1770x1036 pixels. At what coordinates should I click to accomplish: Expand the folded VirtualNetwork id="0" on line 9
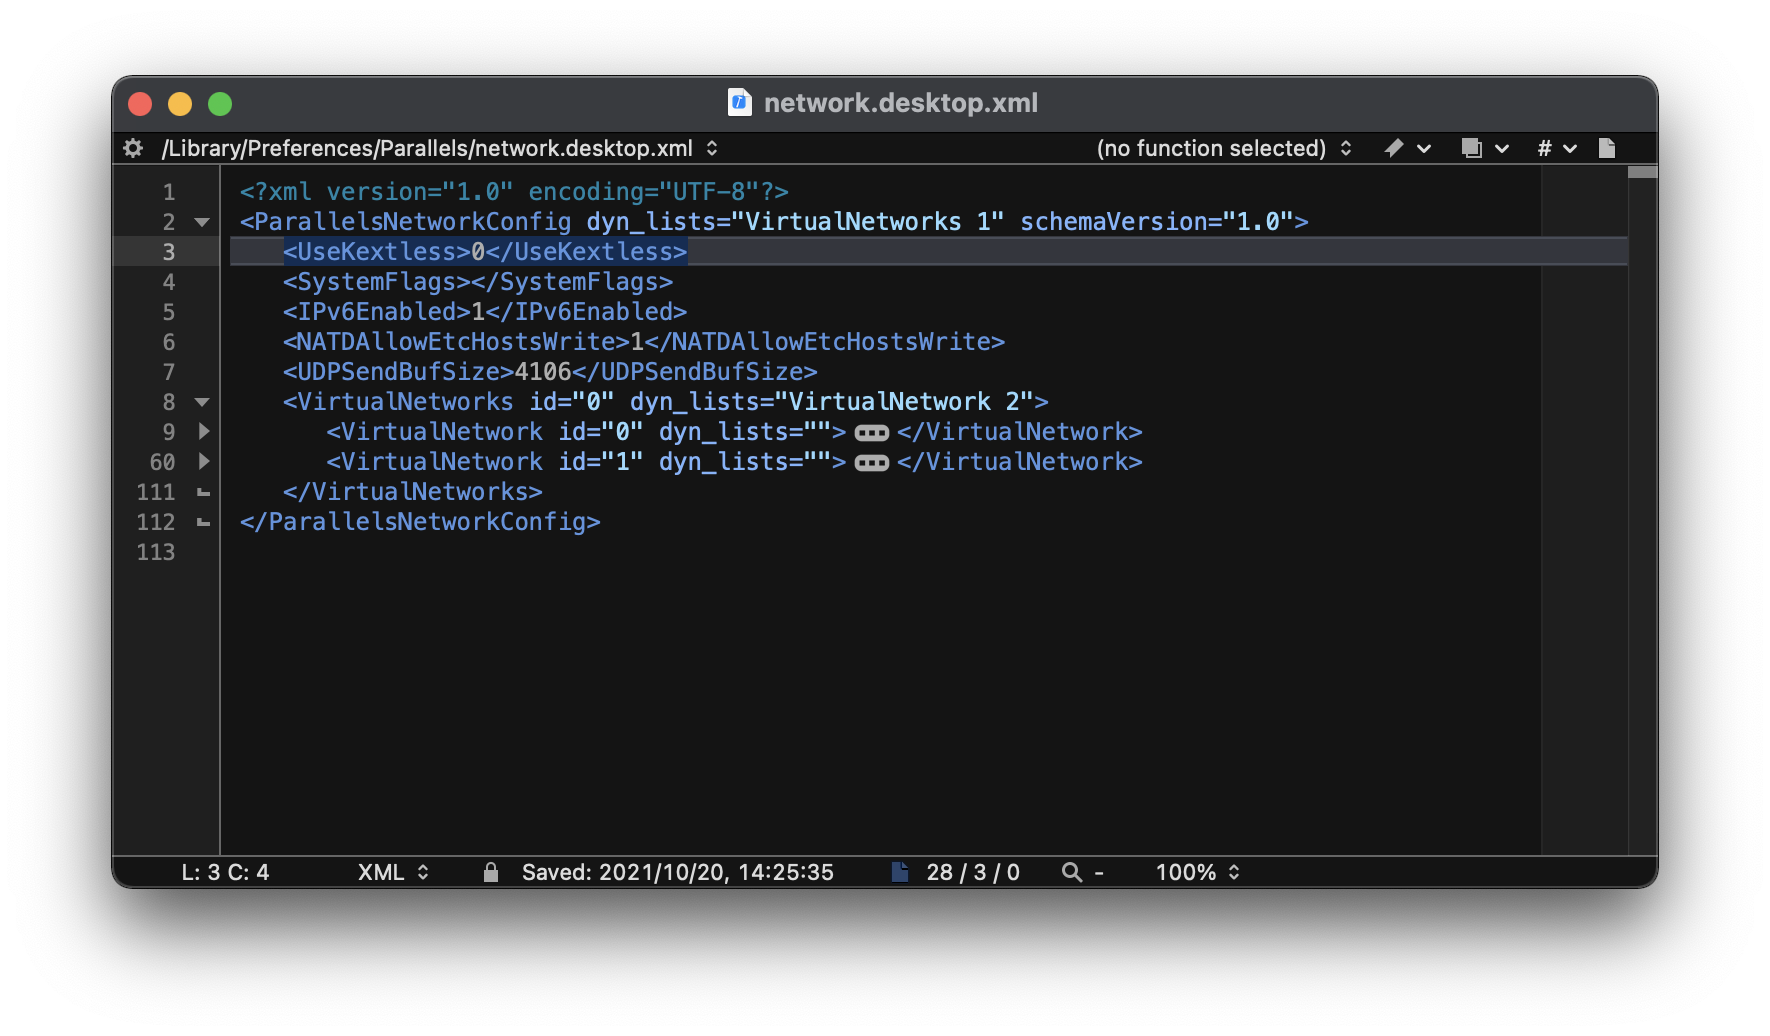click(204, 431)
